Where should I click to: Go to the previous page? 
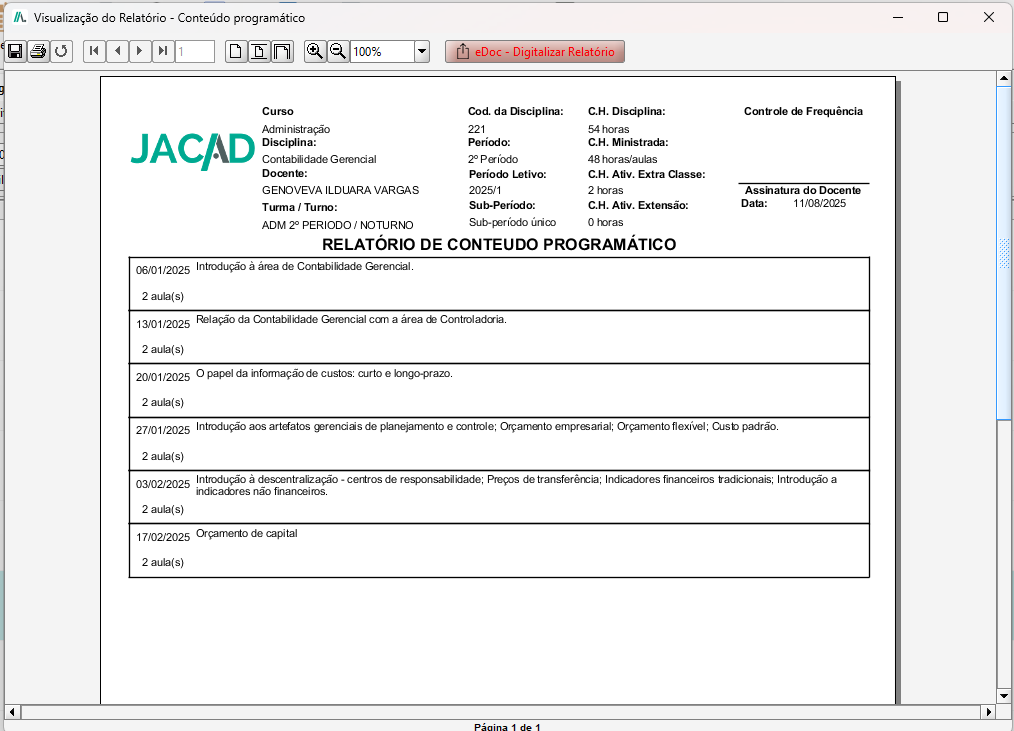coord(117,51)
